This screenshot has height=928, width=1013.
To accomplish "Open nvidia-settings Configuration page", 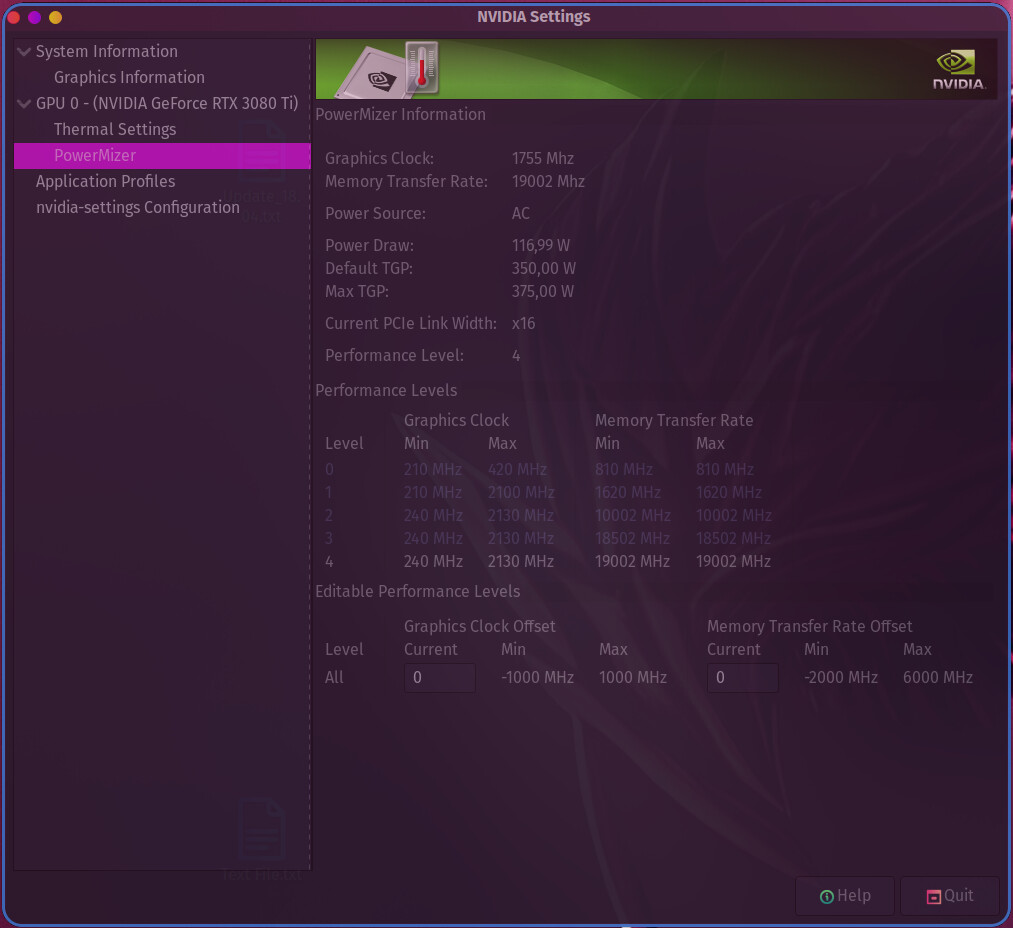I will 138,207.
